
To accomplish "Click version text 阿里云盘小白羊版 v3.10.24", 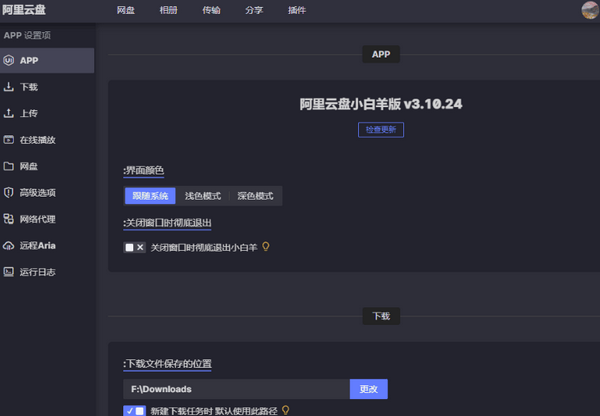I will pos(381,104).
